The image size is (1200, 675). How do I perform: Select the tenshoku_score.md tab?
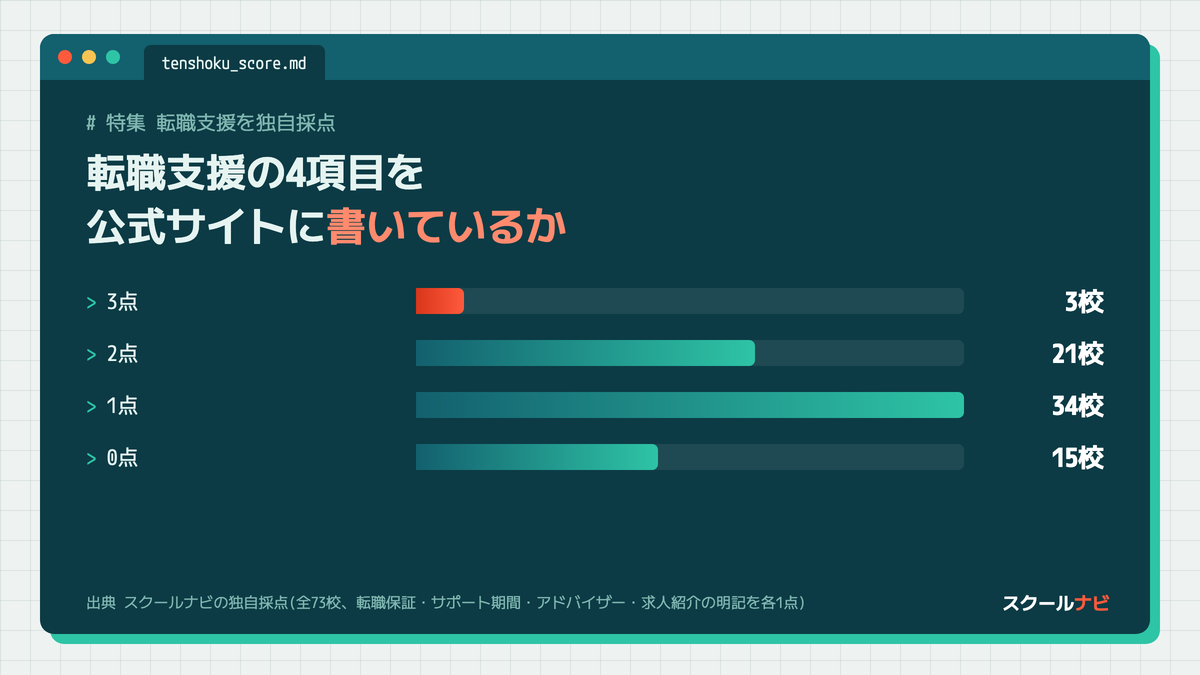point(234,62)
